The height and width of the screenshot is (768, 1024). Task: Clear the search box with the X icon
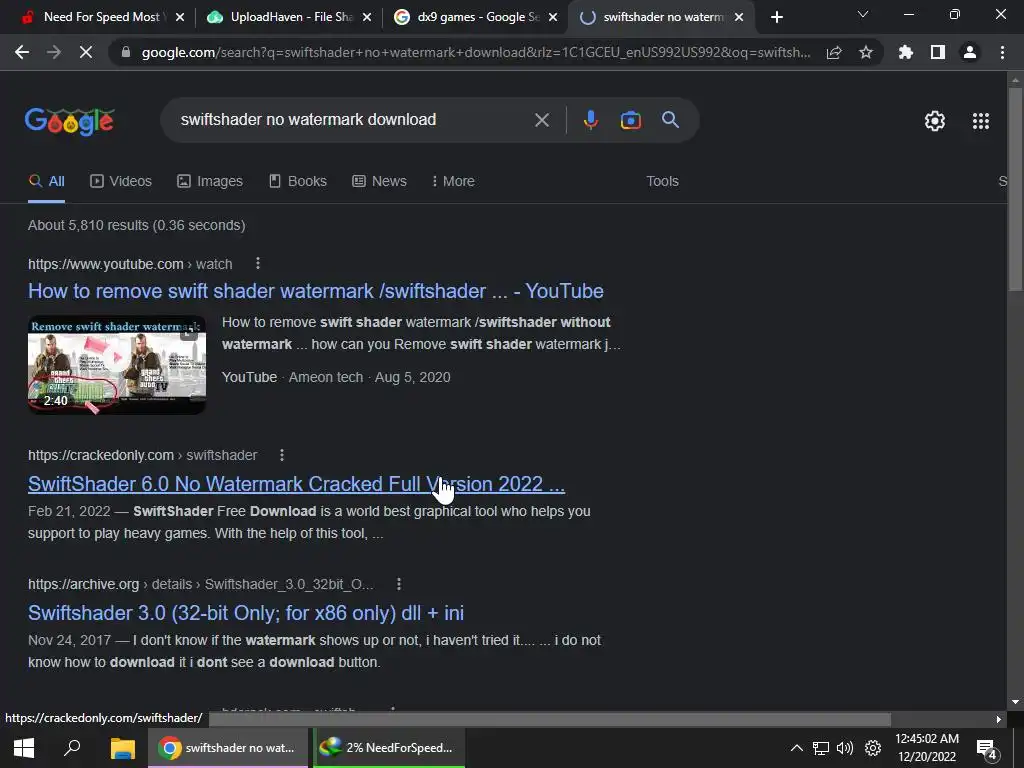(541, 120)
